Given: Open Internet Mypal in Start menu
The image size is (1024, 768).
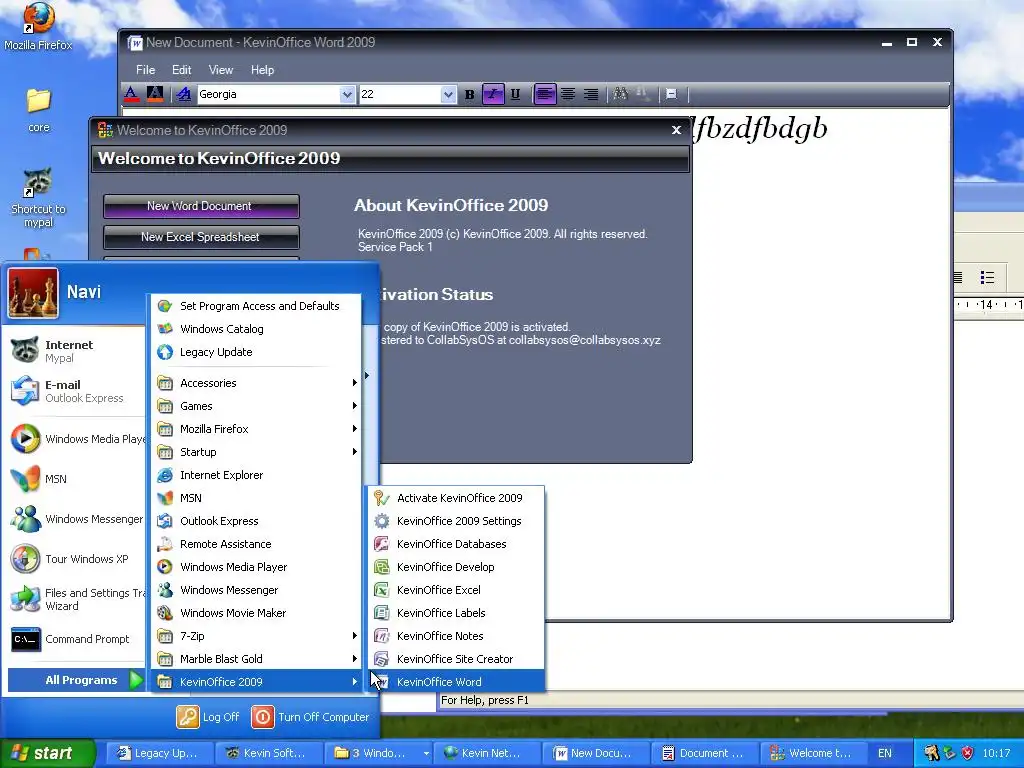Looking at the screenshot, I should pyautogui.click(x=75, y=351).
